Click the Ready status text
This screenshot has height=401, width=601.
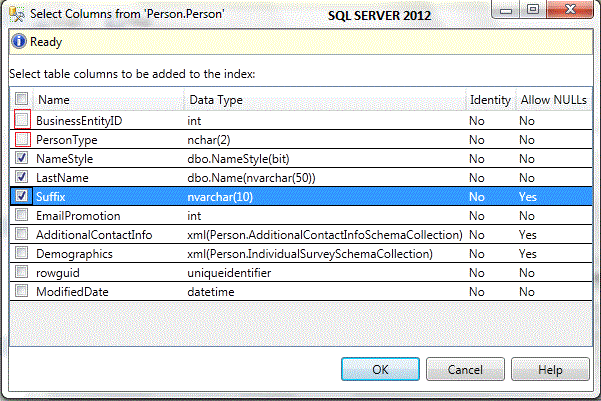[x=46, y=42]
